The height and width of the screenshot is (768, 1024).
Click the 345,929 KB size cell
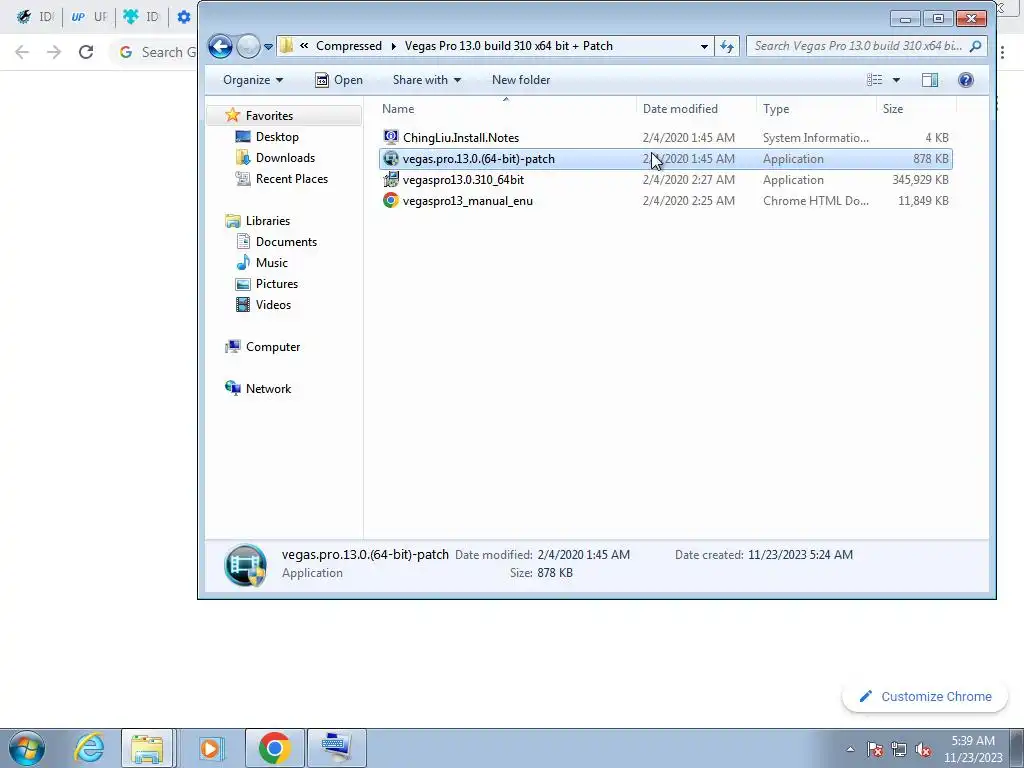point(920,180)
